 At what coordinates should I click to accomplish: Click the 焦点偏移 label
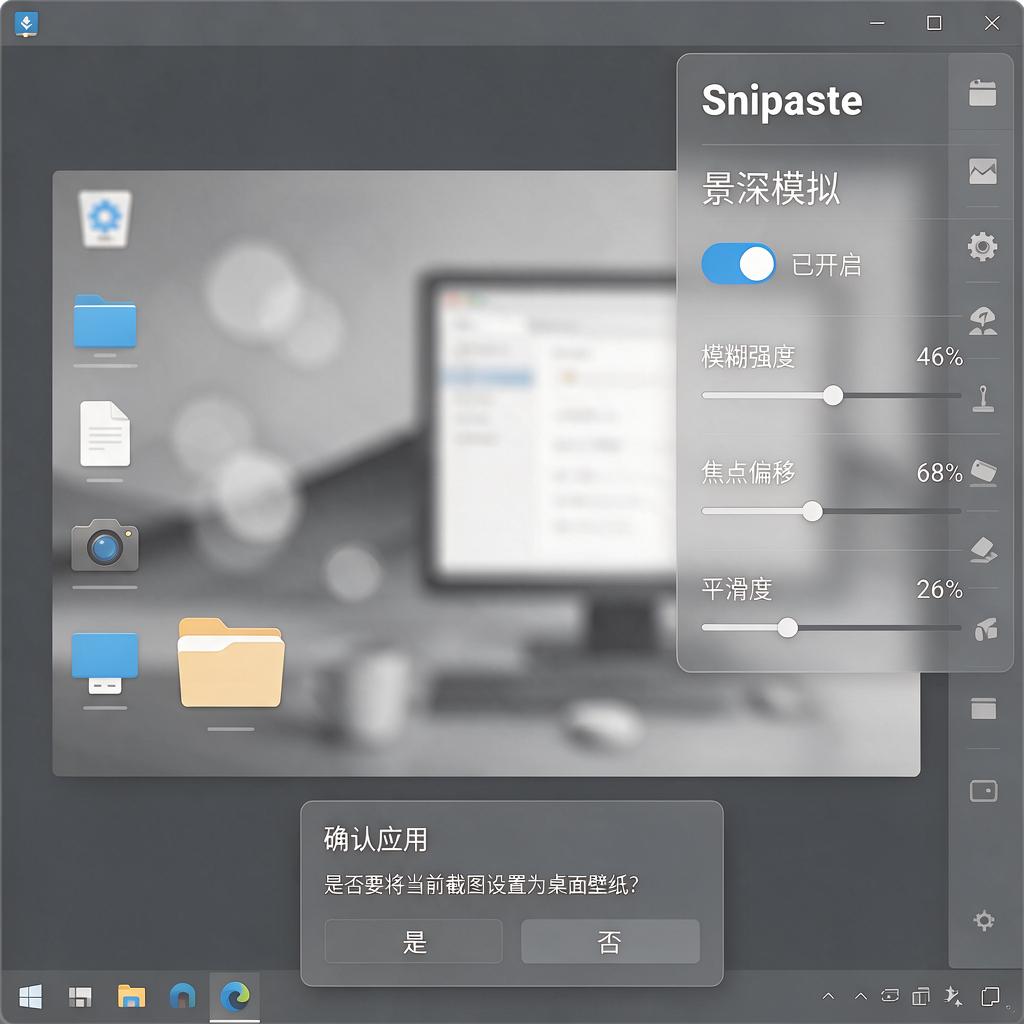pos(748,472)
